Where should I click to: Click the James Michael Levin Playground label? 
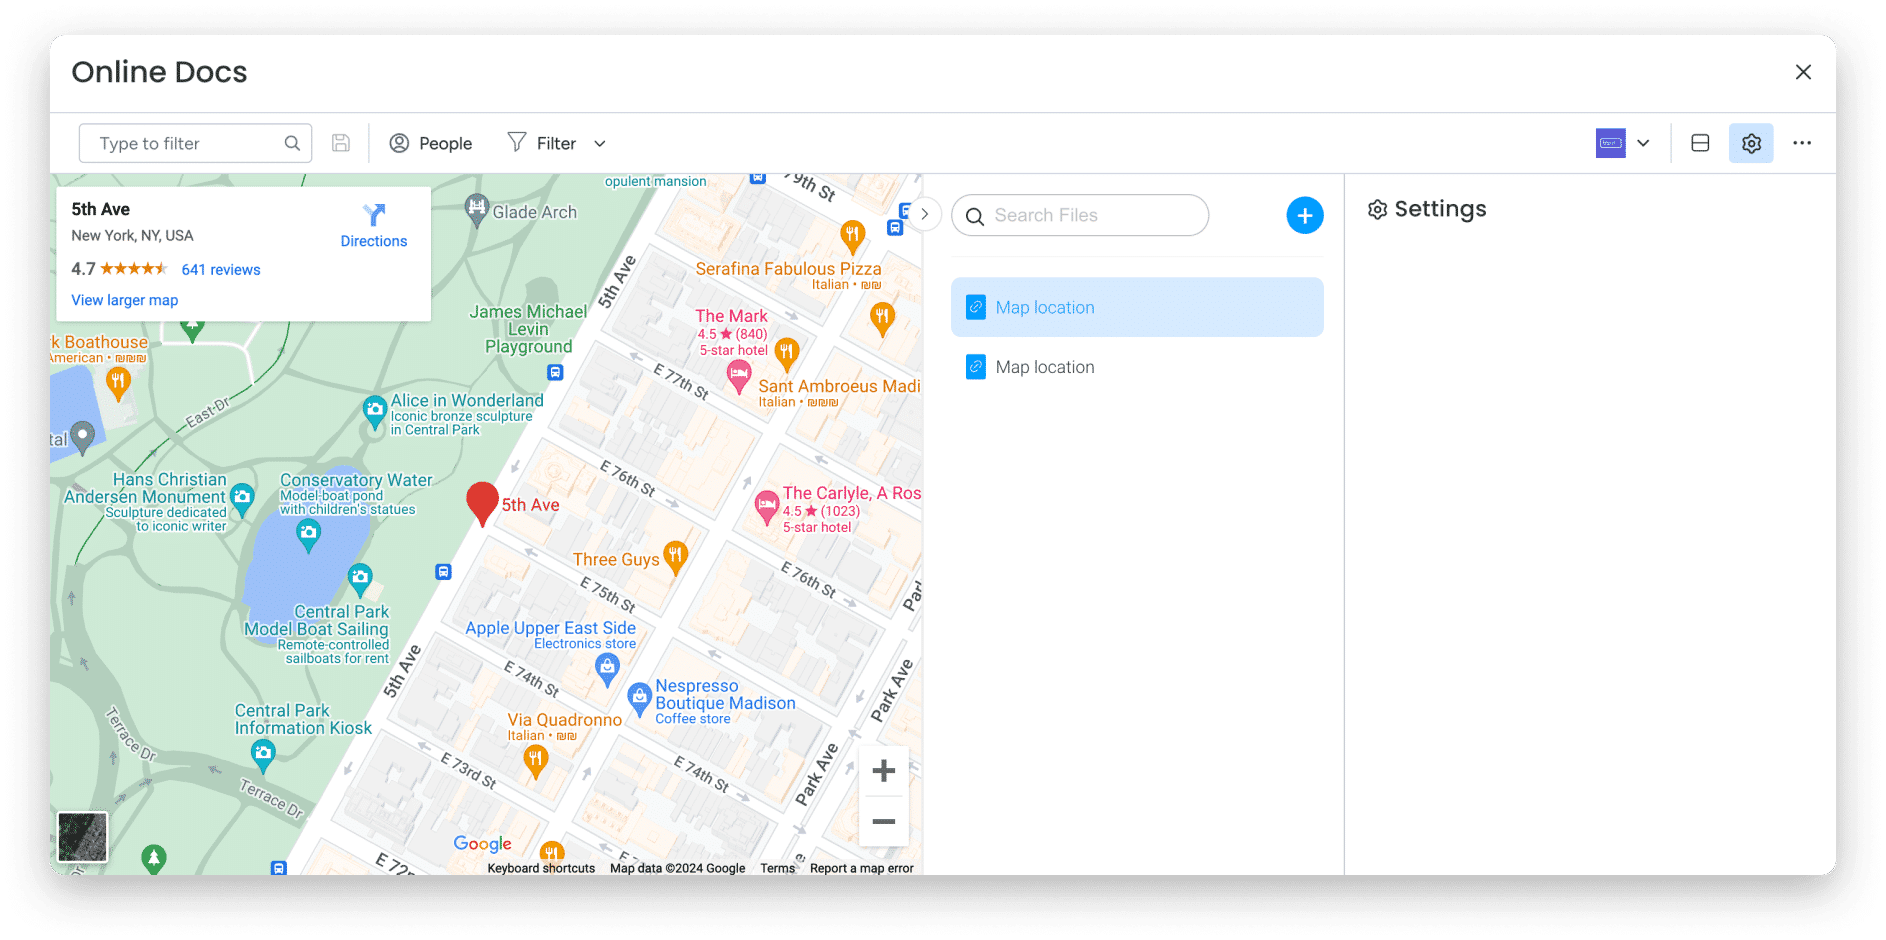(x=529, y=329)
